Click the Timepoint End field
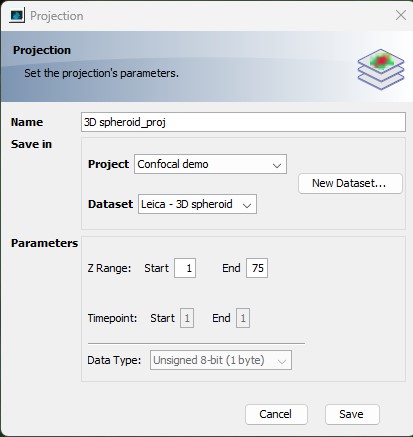The image size is (413, 437). click(243, 318)
